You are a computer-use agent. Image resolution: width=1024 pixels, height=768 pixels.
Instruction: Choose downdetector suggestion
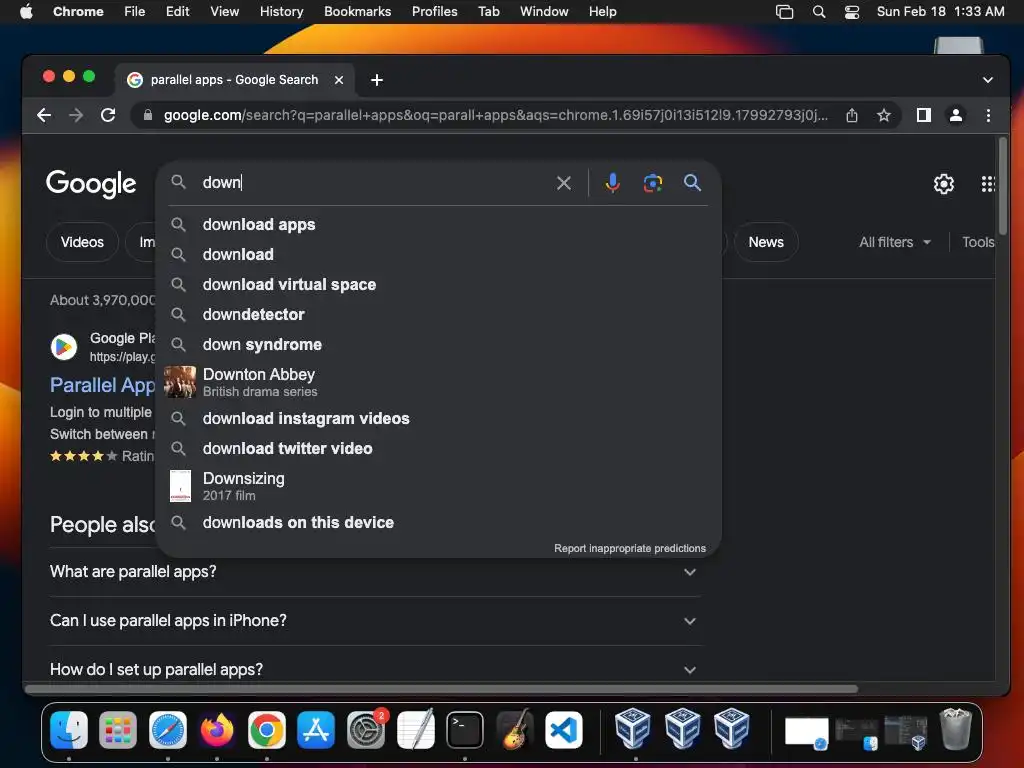click(438, 315)
